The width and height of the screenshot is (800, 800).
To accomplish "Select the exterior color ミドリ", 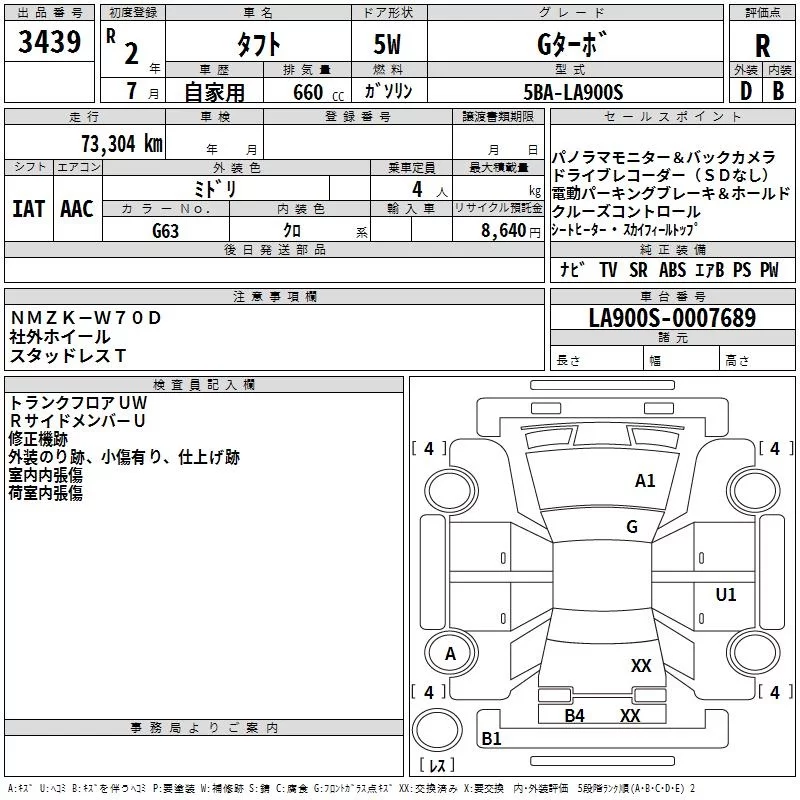I will (x=215, y=189).
